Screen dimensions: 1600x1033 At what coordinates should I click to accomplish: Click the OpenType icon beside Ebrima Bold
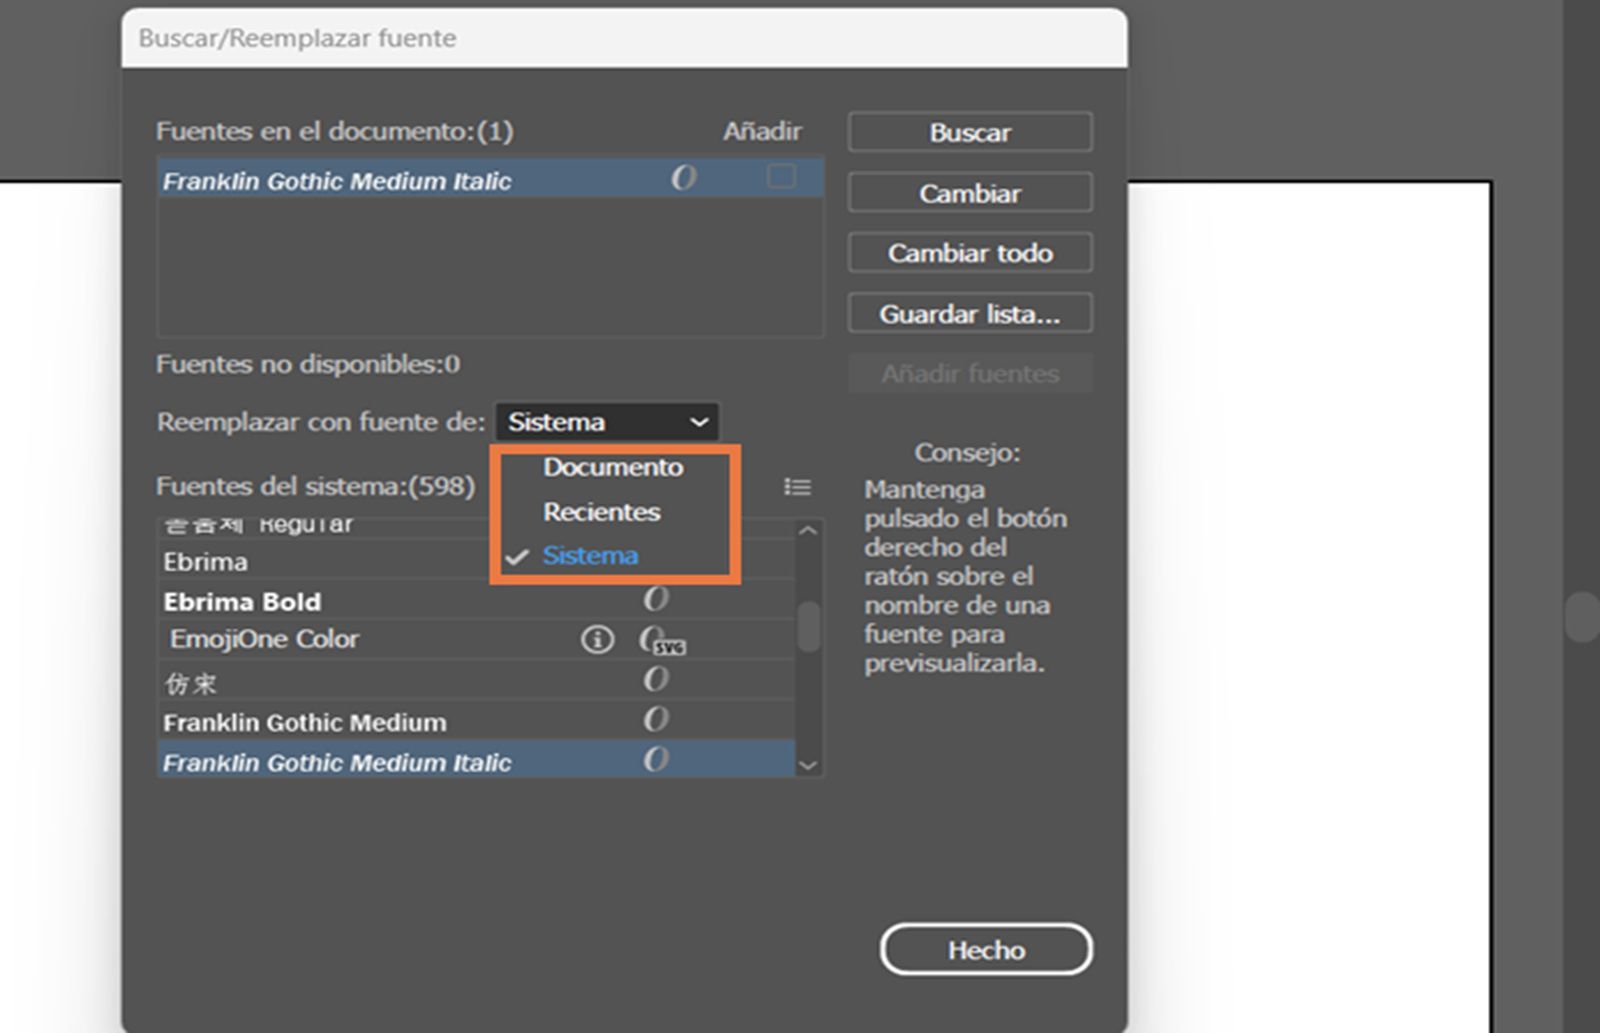coord(655,599)
